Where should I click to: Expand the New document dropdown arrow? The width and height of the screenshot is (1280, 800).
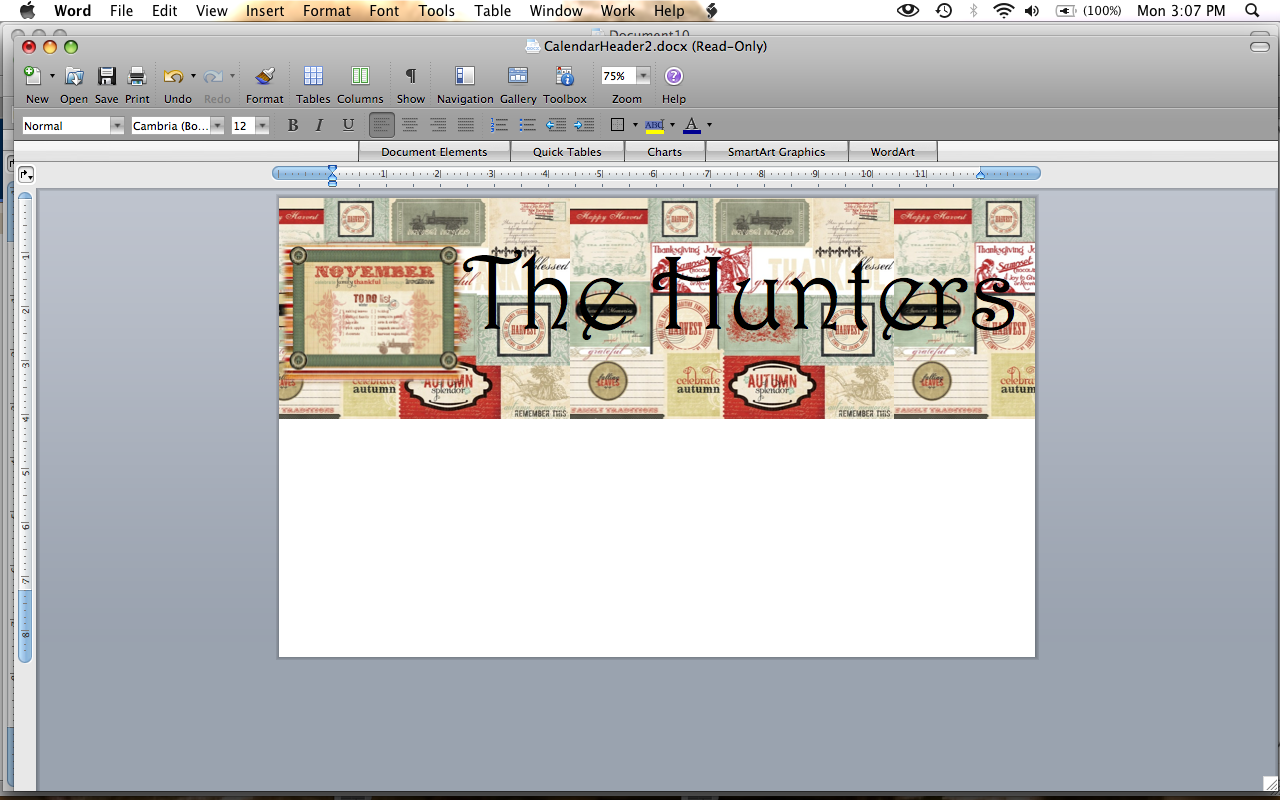[52, 76]
